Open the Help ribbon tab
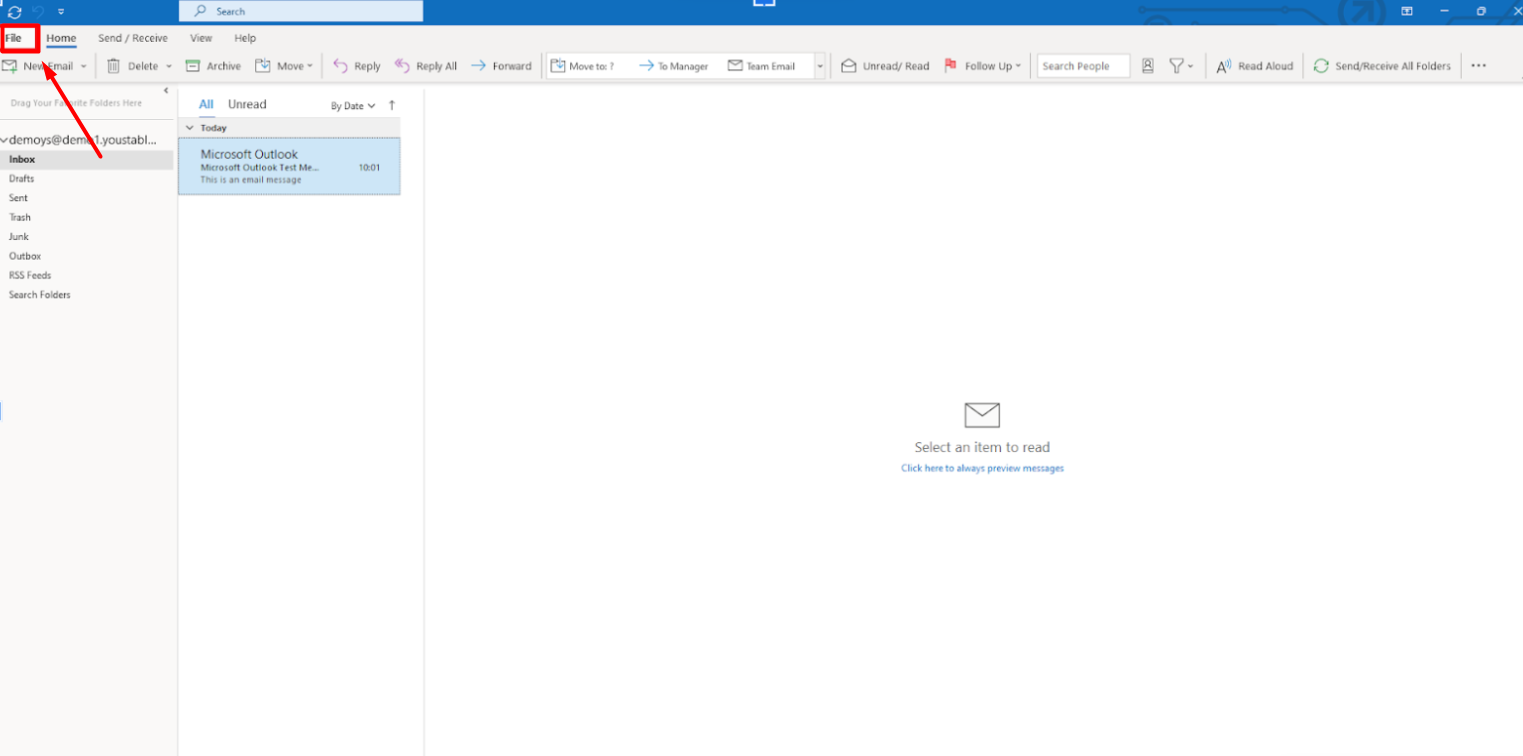The width and height of the screenshot is (1523, 756). pos(245,38)
